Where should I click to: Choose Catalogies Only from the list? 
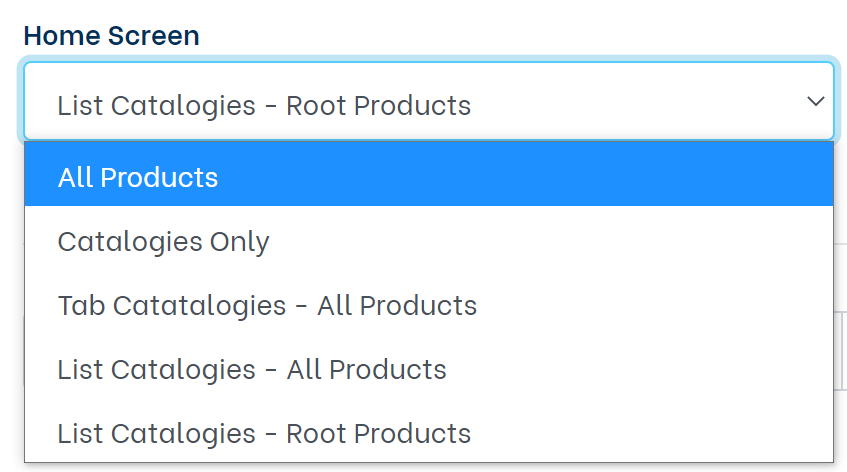coord(163,242)
